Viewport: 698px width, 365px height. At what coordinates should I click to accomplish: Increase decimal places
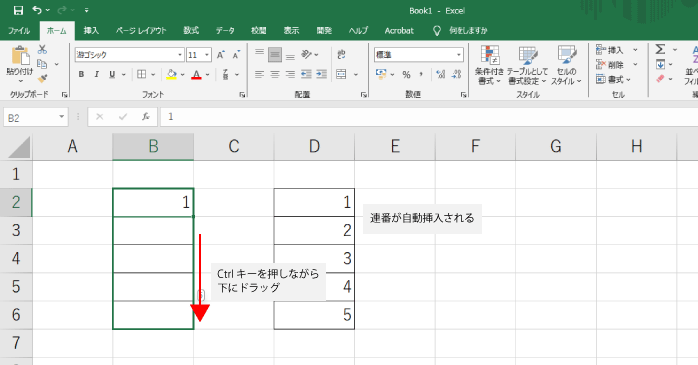(x=441, y=74)
